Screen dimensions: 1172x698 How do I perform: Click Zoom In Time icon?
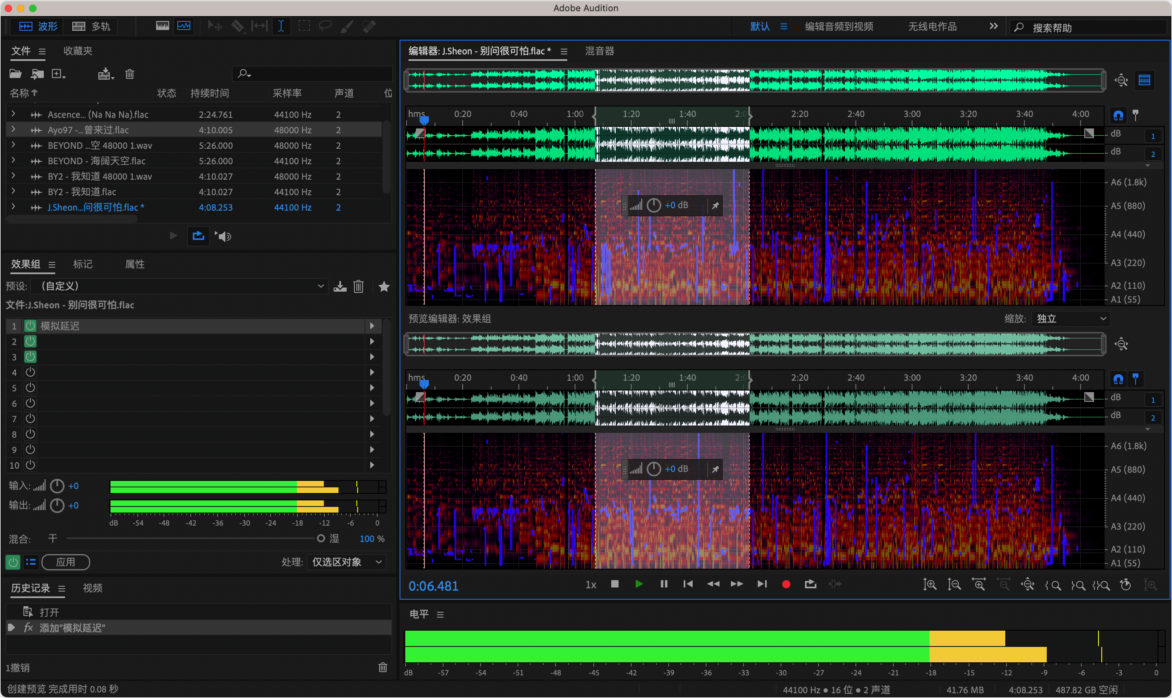(x=978, y=585)
